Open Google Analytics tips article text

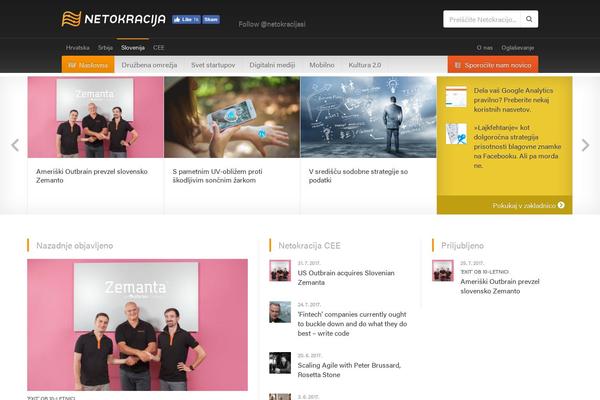point(513,100)
